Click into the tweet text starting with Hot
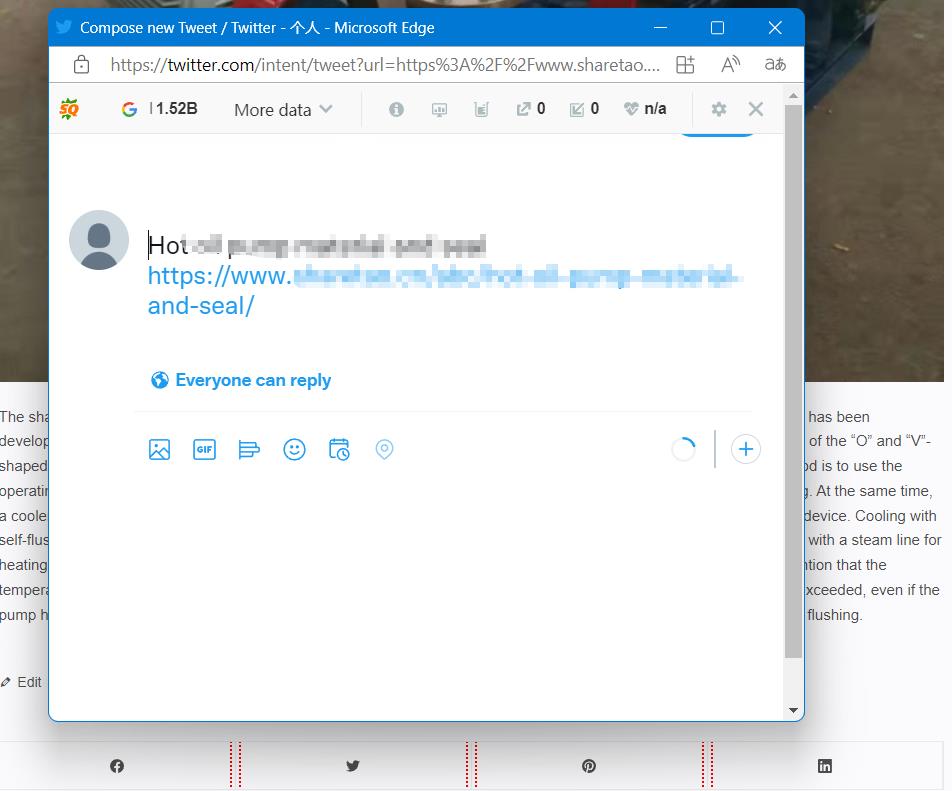This screenshot has width=952, height=791. pyautogui.click(x=316, y=245)
